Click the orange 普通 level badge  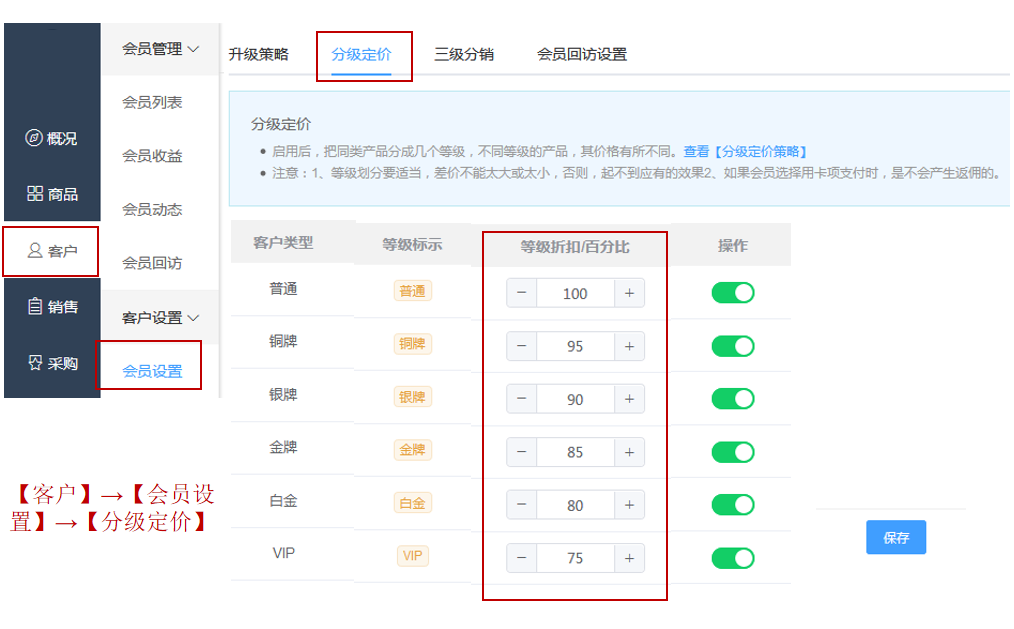(413, 291)
